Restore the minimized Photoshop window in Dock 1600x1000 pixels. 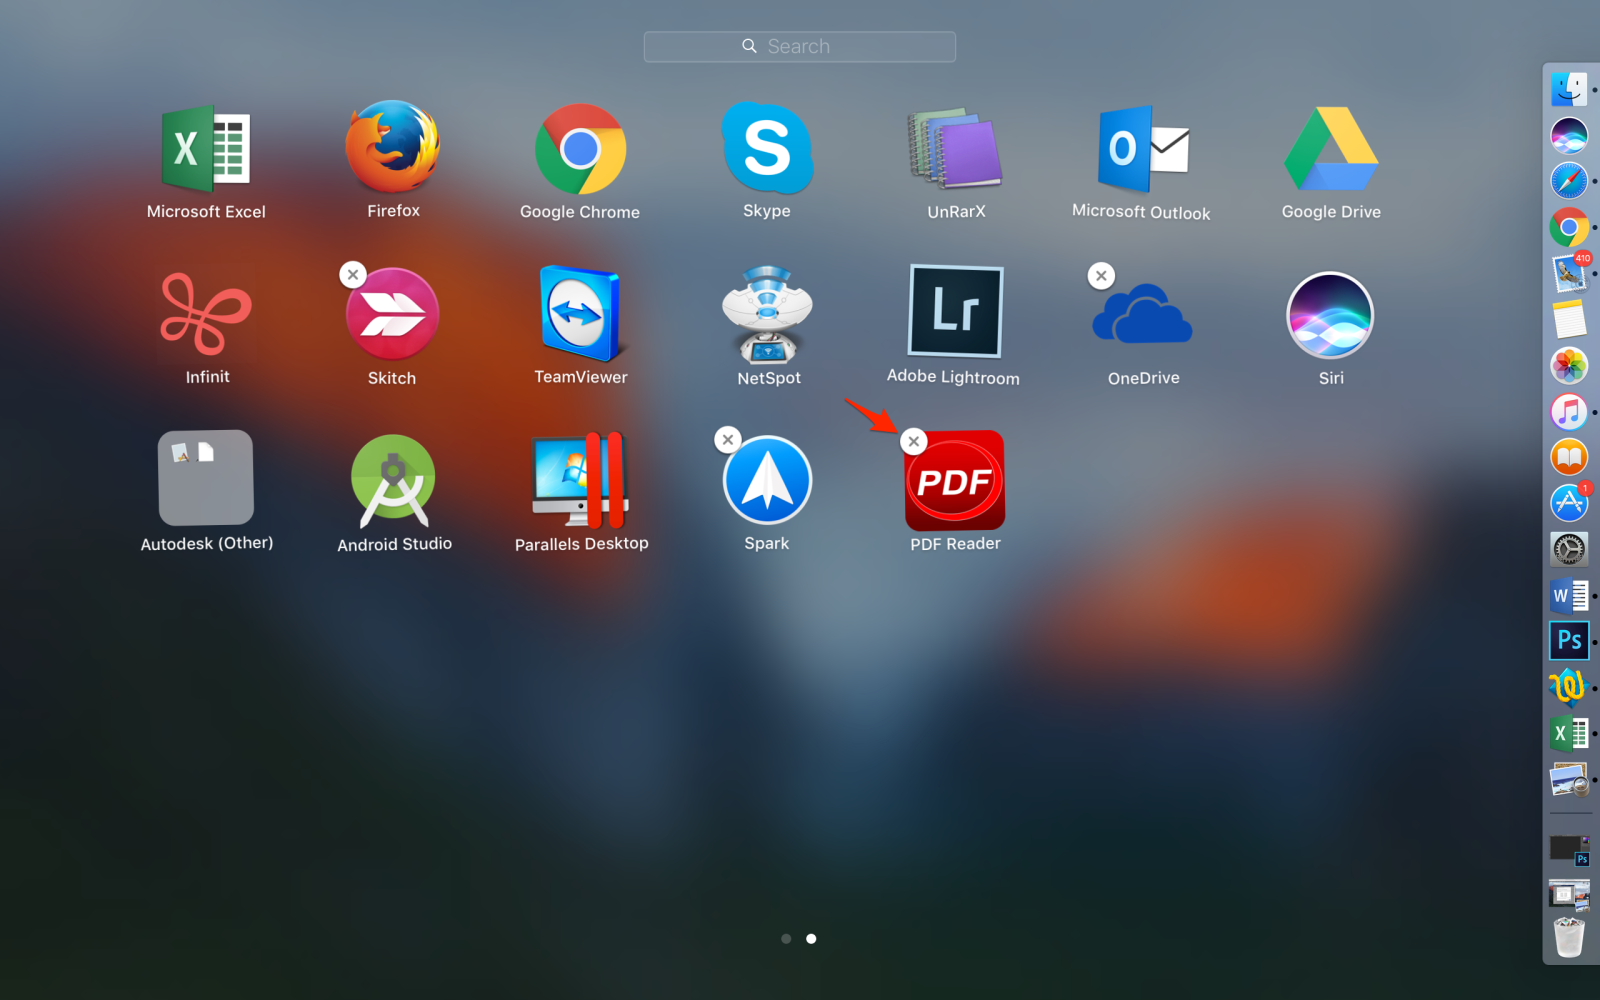[x=1569, y=850]
